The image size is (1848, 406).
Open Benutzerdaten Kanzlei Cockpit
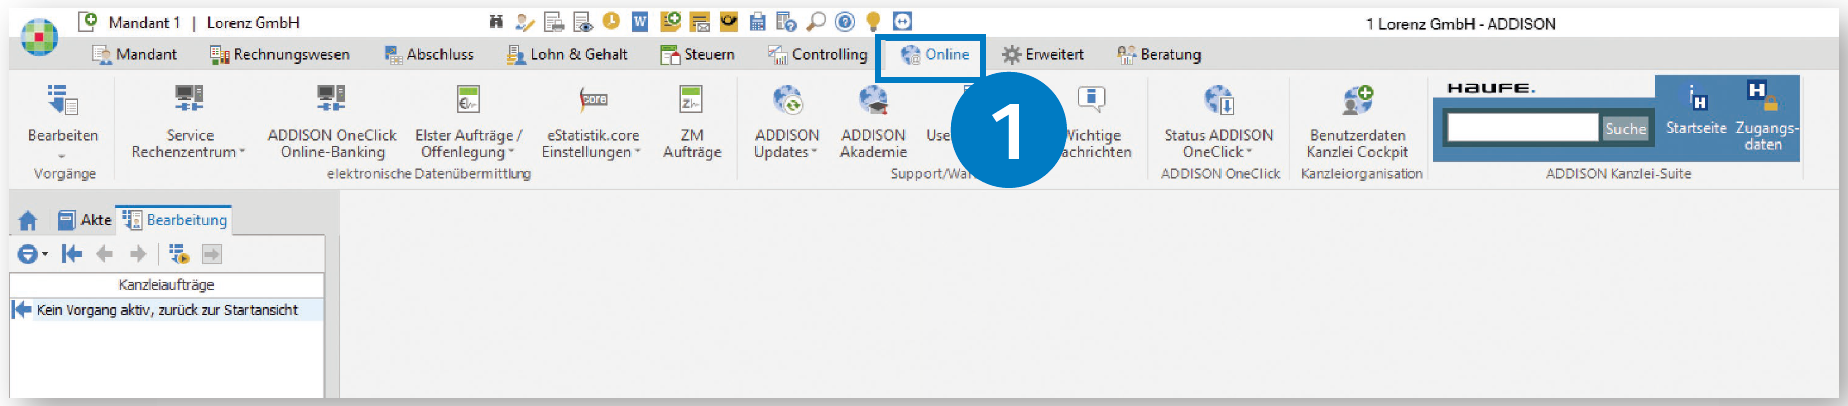1357,124
